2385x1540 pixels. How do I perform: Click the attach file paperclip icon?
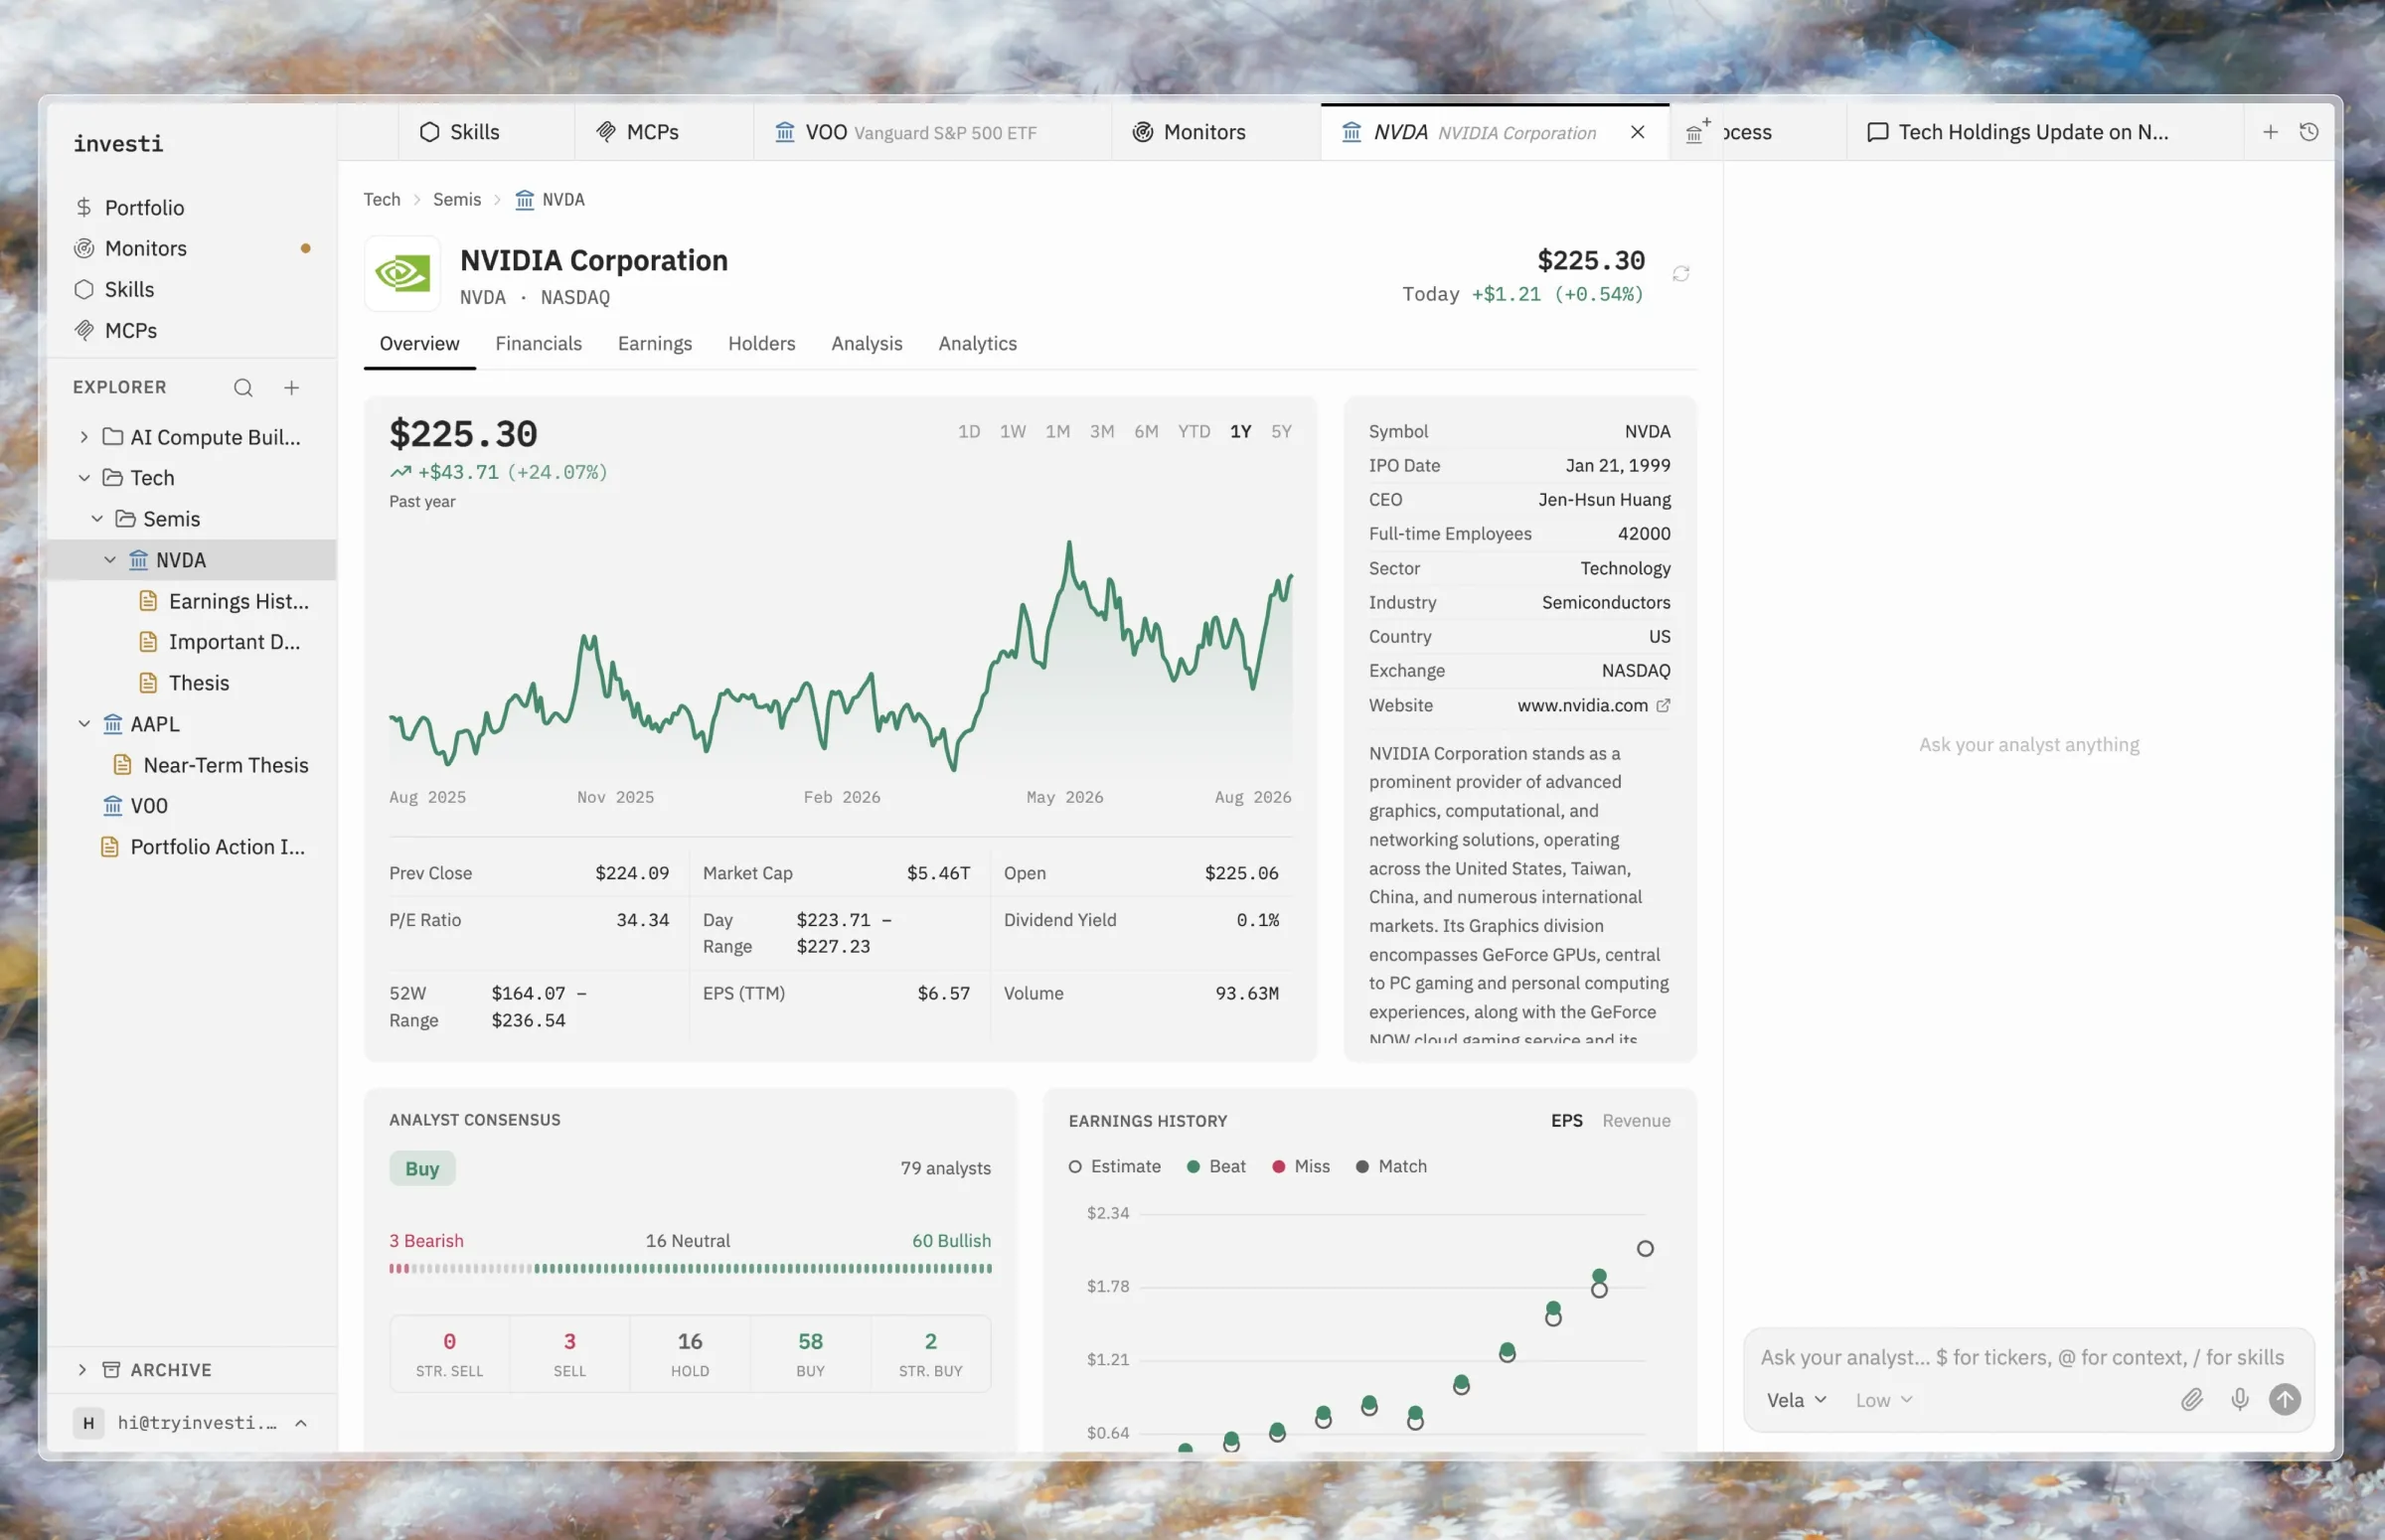click(2191, 1399)
